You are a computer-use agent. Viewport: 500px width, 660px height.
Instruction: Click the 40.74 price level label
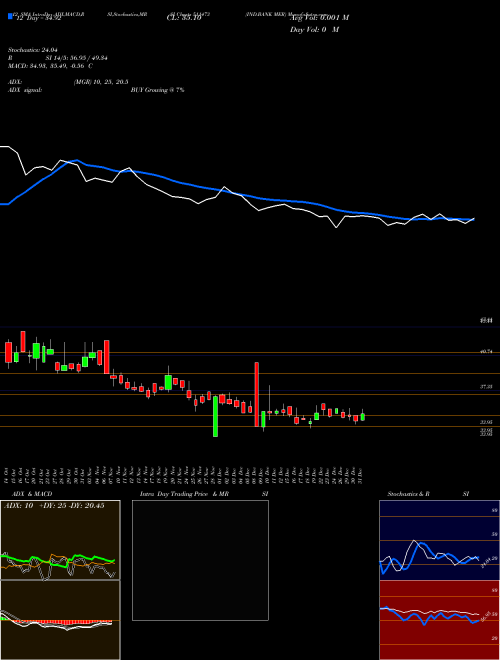pyautogui.click(x=486, y=351)
